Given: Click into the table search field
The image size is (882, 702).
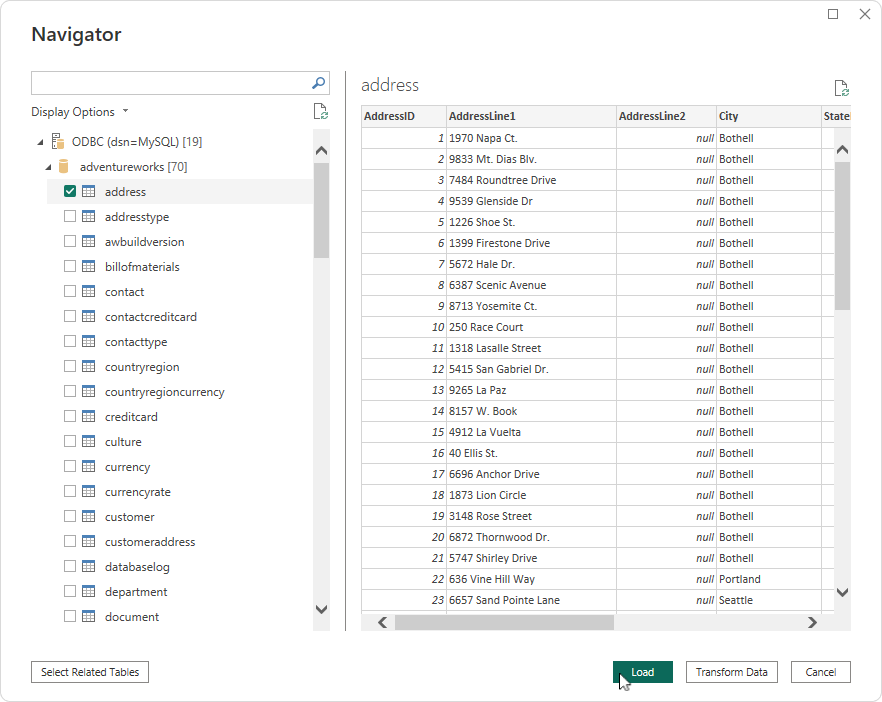Looking at the screenshot, I should 170,83.
